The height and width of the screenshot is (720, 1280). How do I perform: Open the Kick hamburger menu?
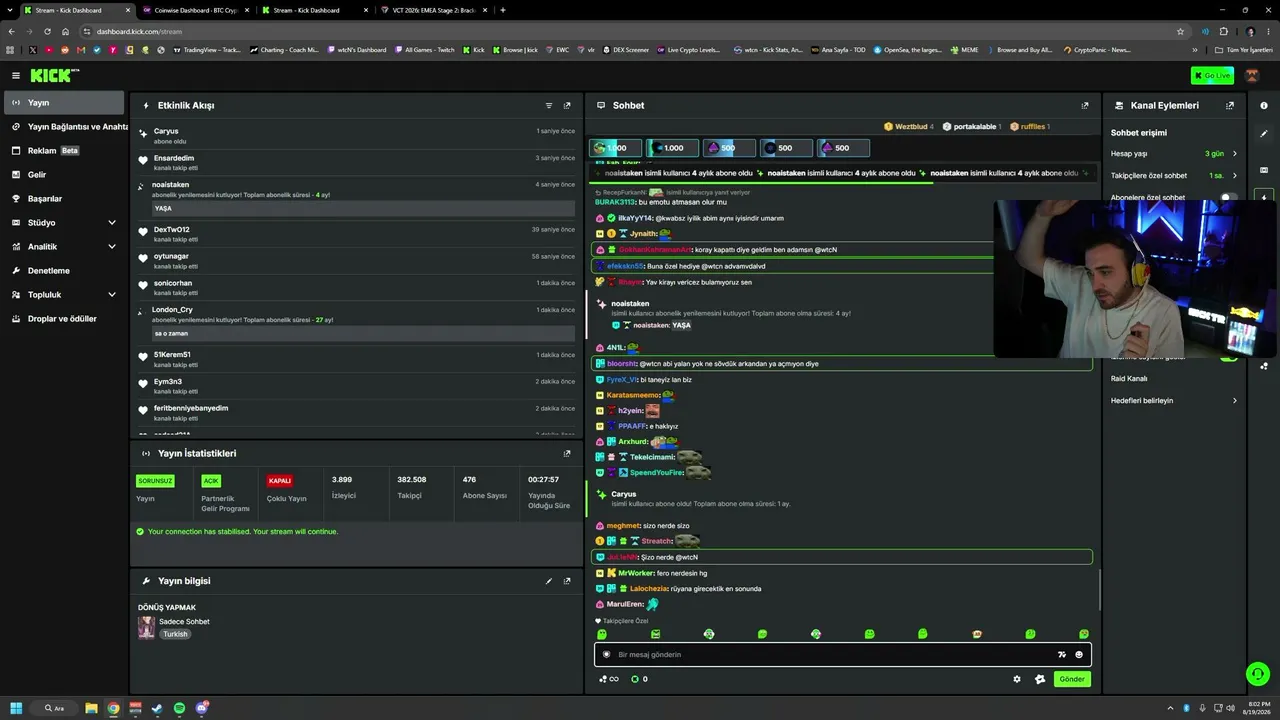click(x=16, y=75)
